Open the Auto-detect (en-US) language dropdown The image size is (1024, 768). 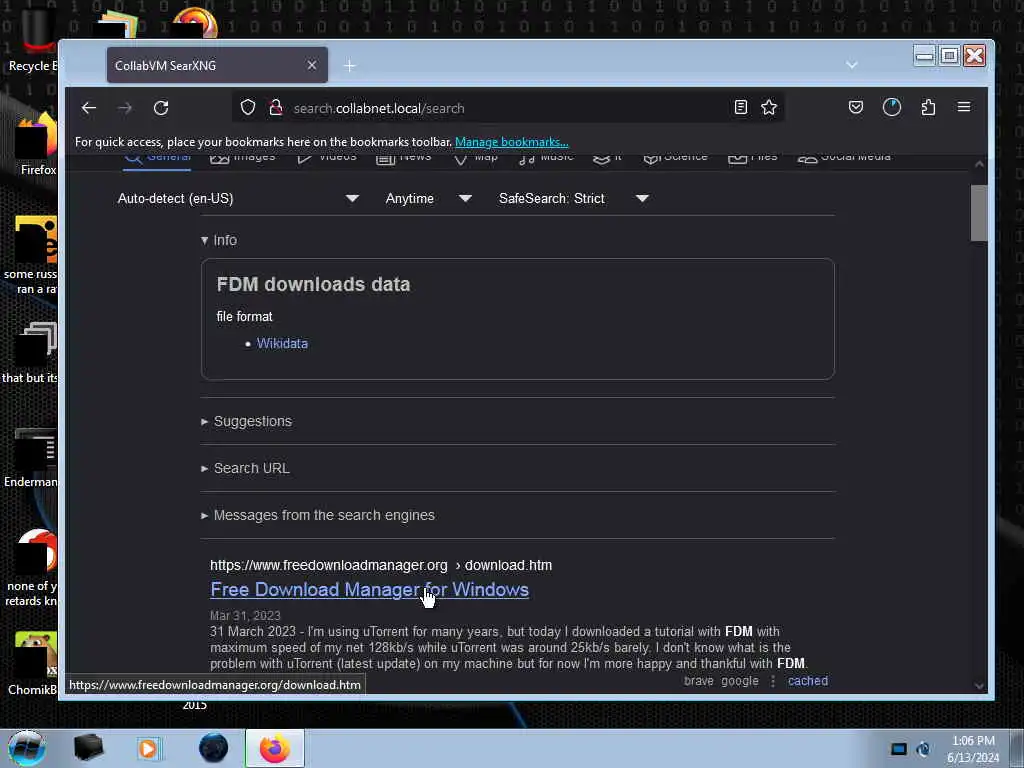coord(238,199)
